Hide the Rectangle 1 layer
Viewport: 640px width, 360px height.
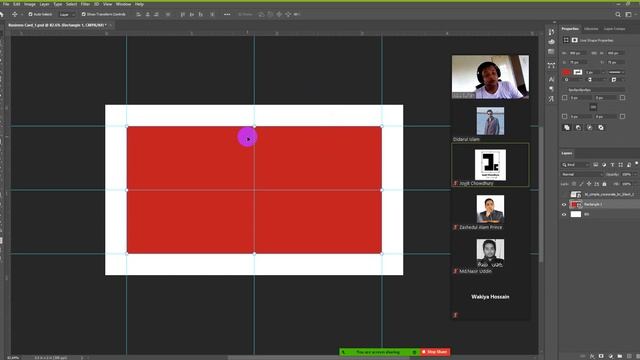click(x=564, y=204)
